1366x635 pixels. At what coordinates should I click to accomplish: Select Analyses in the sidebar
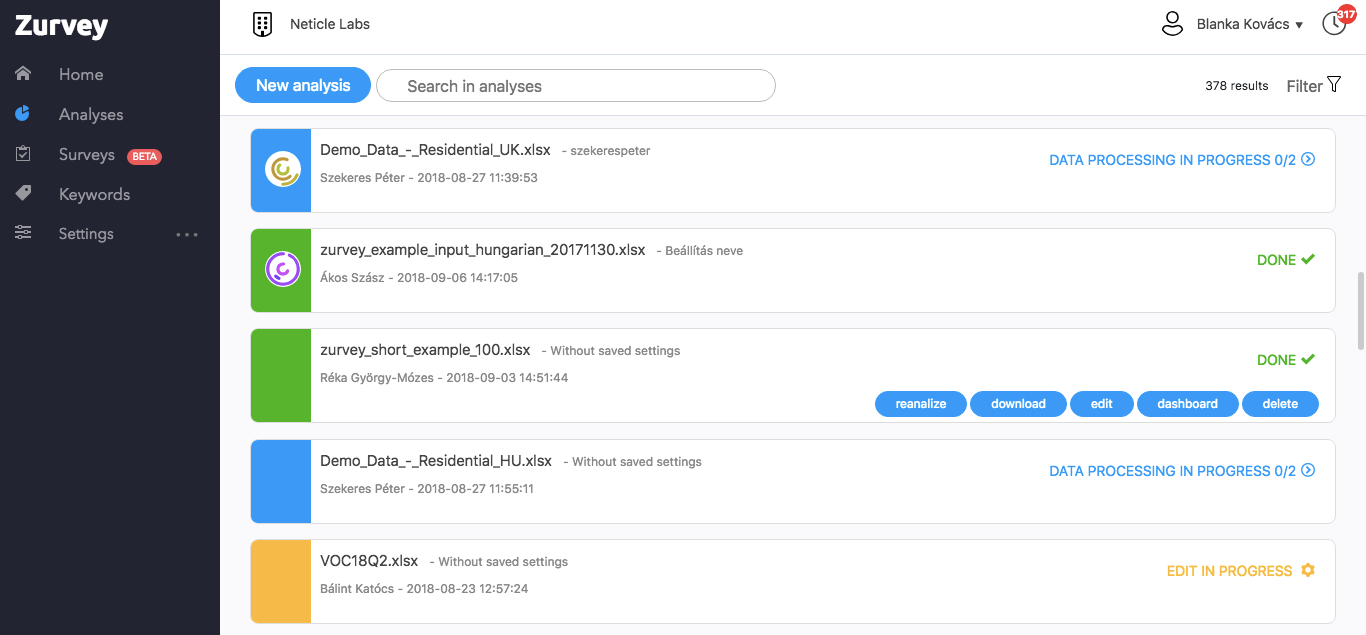(x=91, y=115)
